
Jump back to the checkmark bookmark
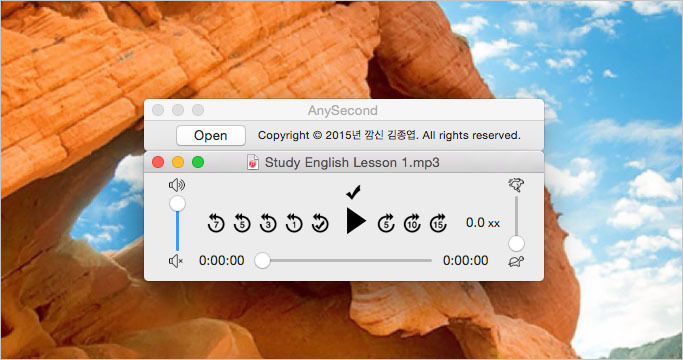pos(320,223)
